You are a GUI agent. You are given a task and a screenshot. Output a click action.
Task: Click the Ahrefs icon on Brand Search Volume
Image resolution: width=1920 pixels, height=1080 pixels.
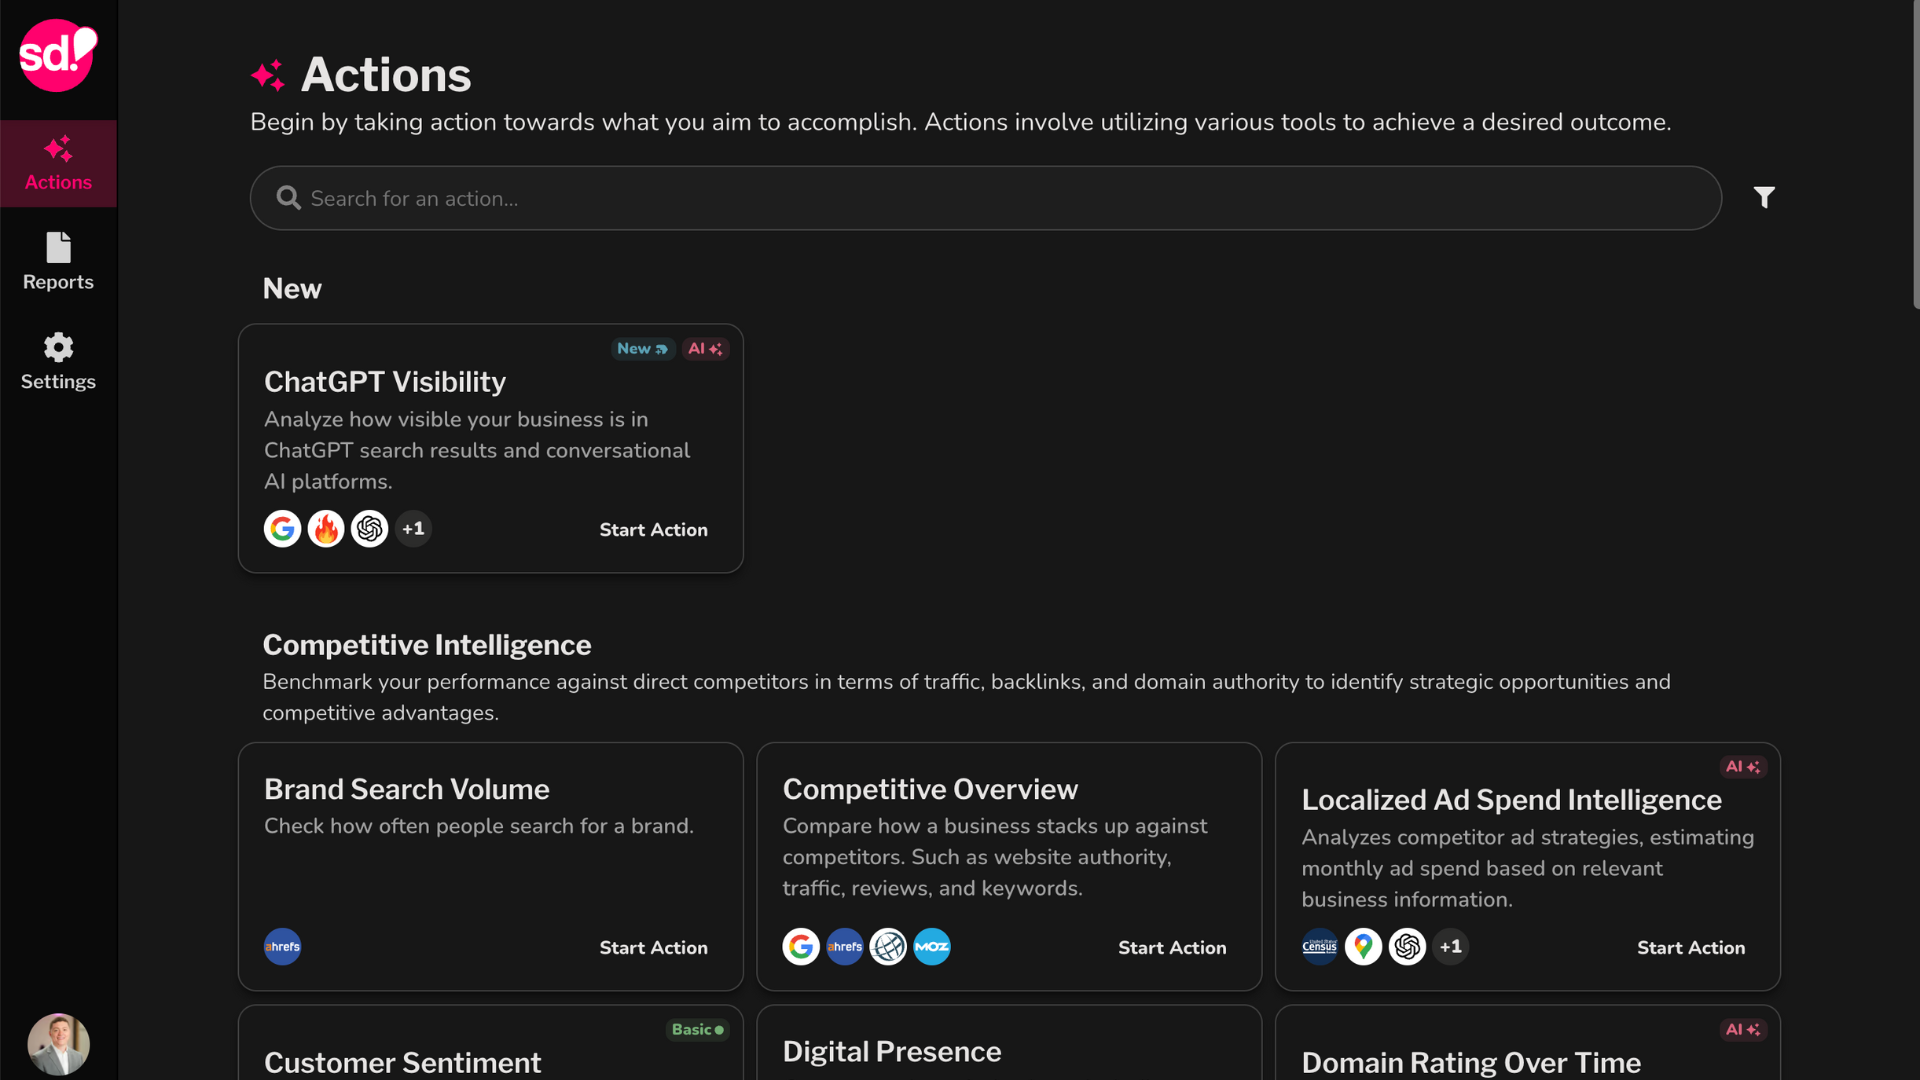click(282, 947)
